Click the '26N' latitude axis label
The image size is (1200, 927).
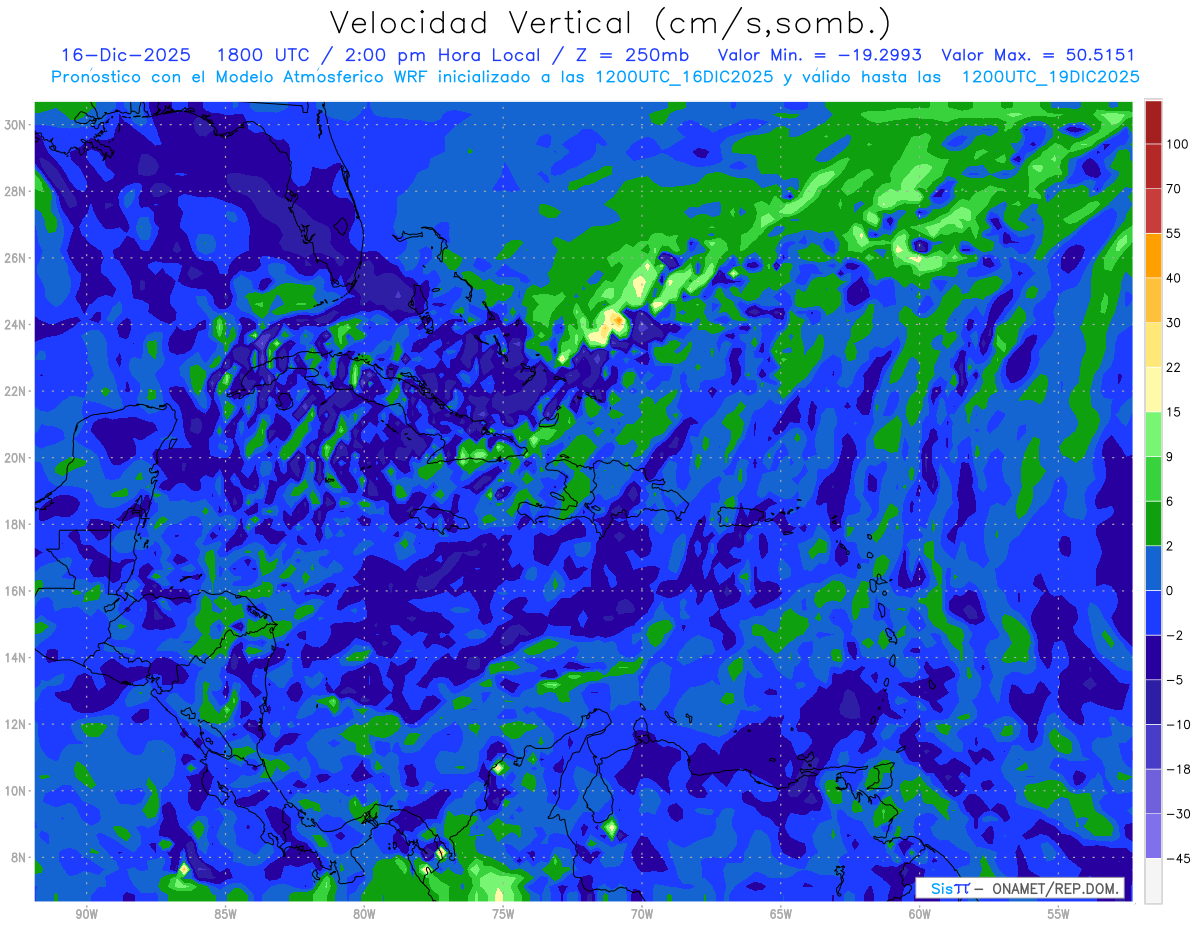tap(16, 257)
